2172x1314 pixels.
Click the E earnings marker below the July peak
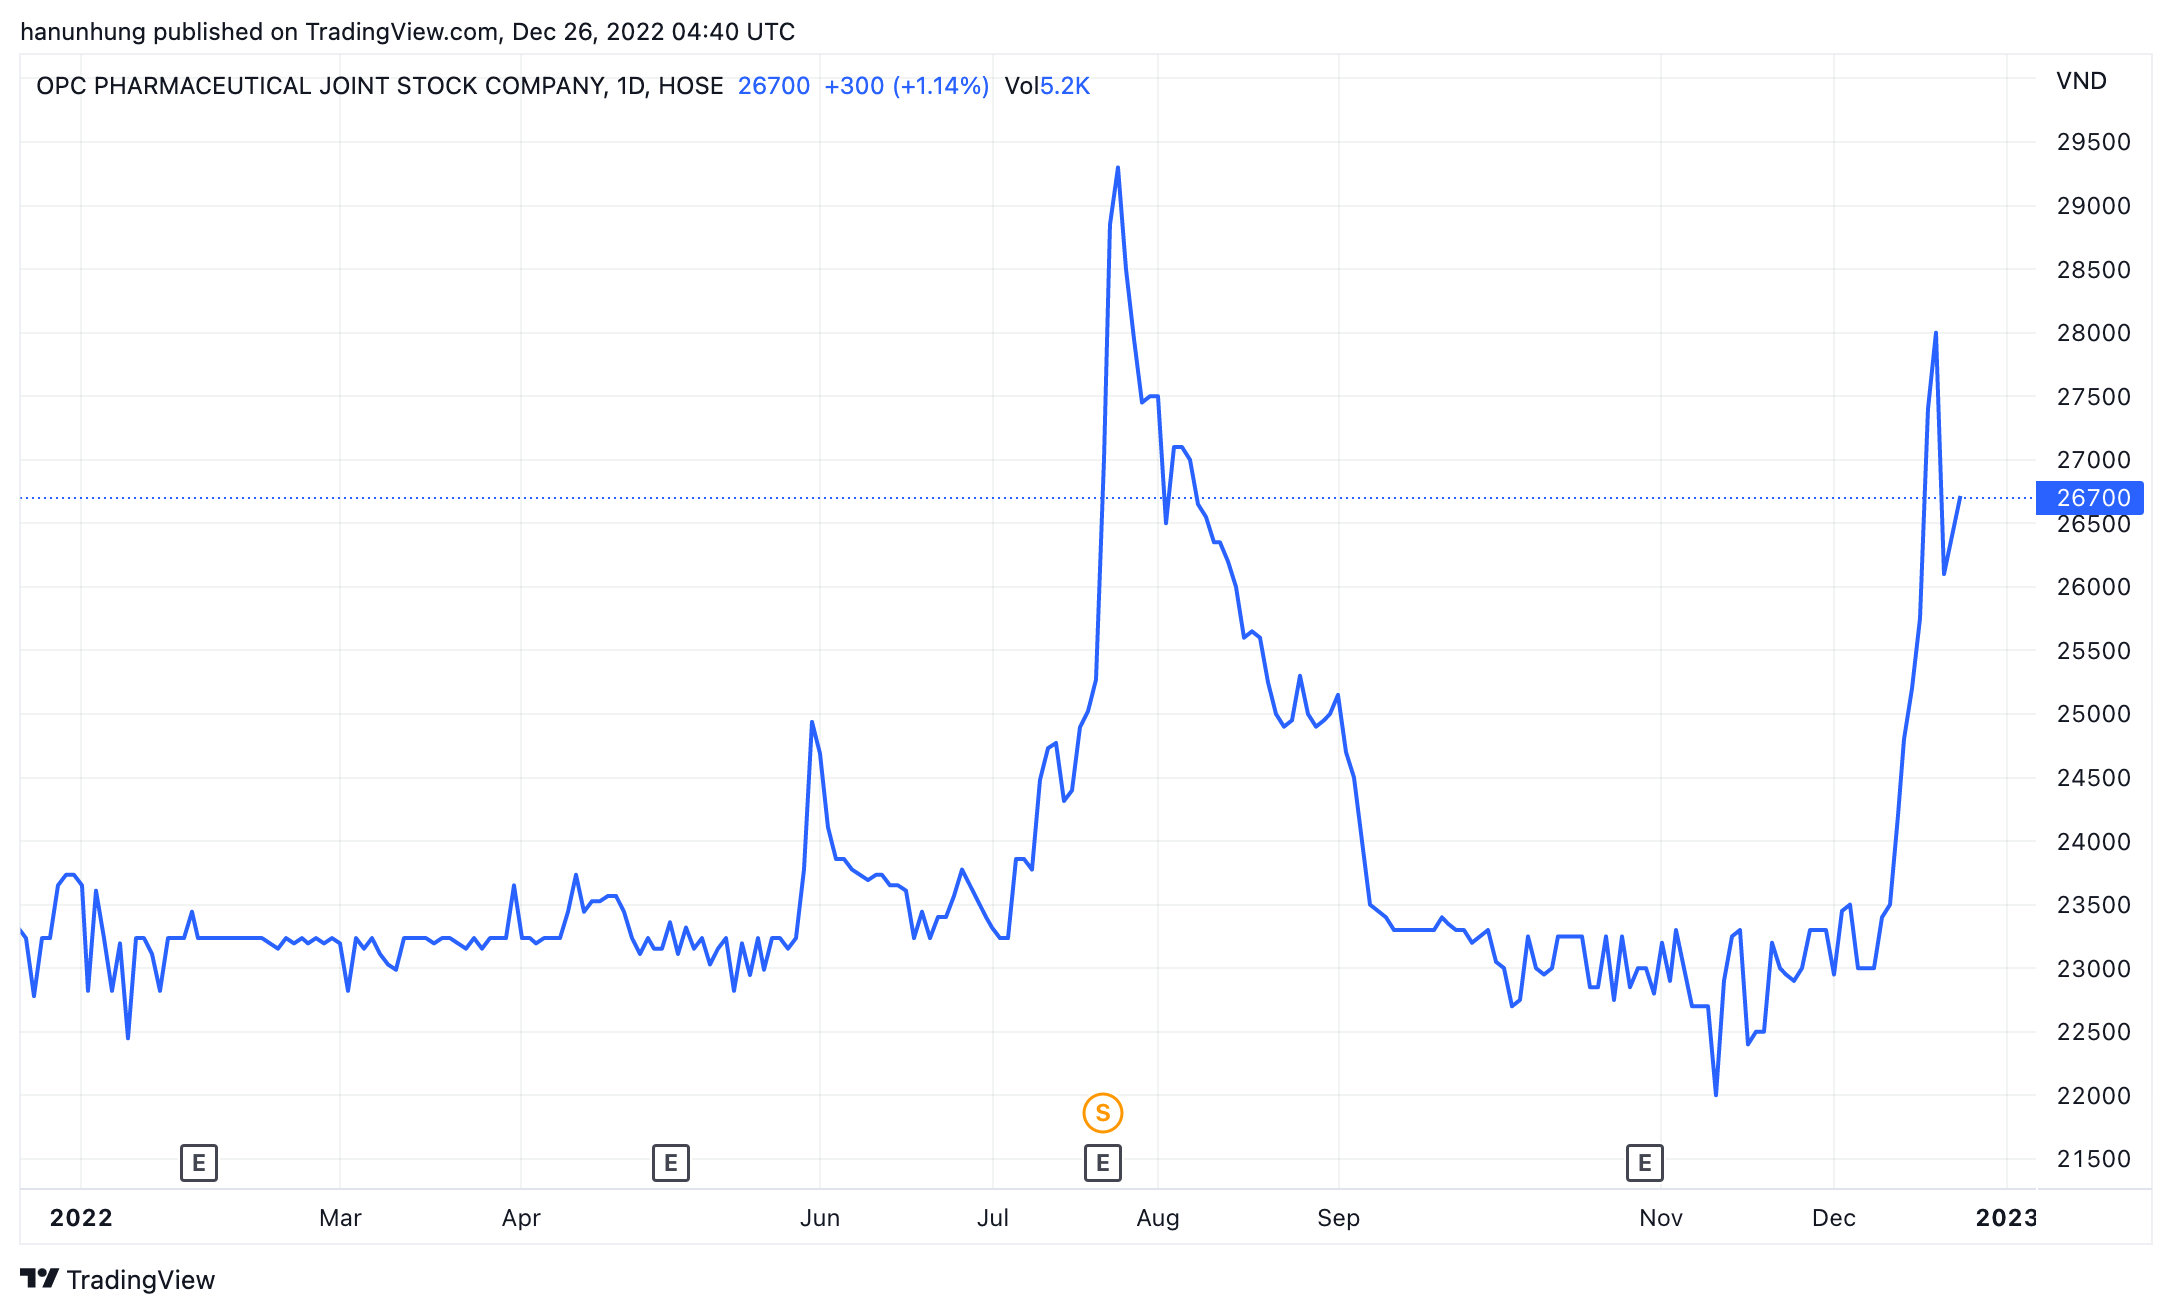[1103, 1163]
